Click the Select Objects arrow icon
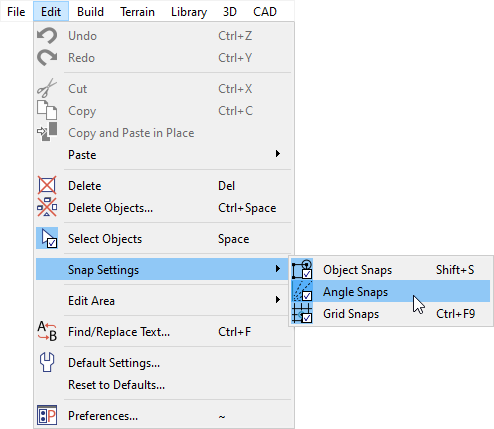494x429 pixels. [47, 238]
